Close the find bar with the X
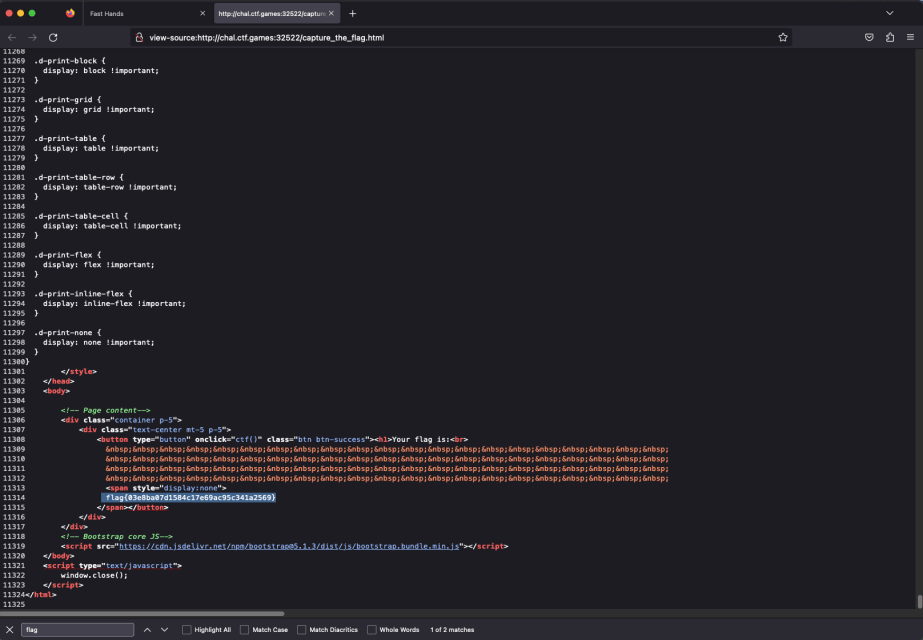 10,629
